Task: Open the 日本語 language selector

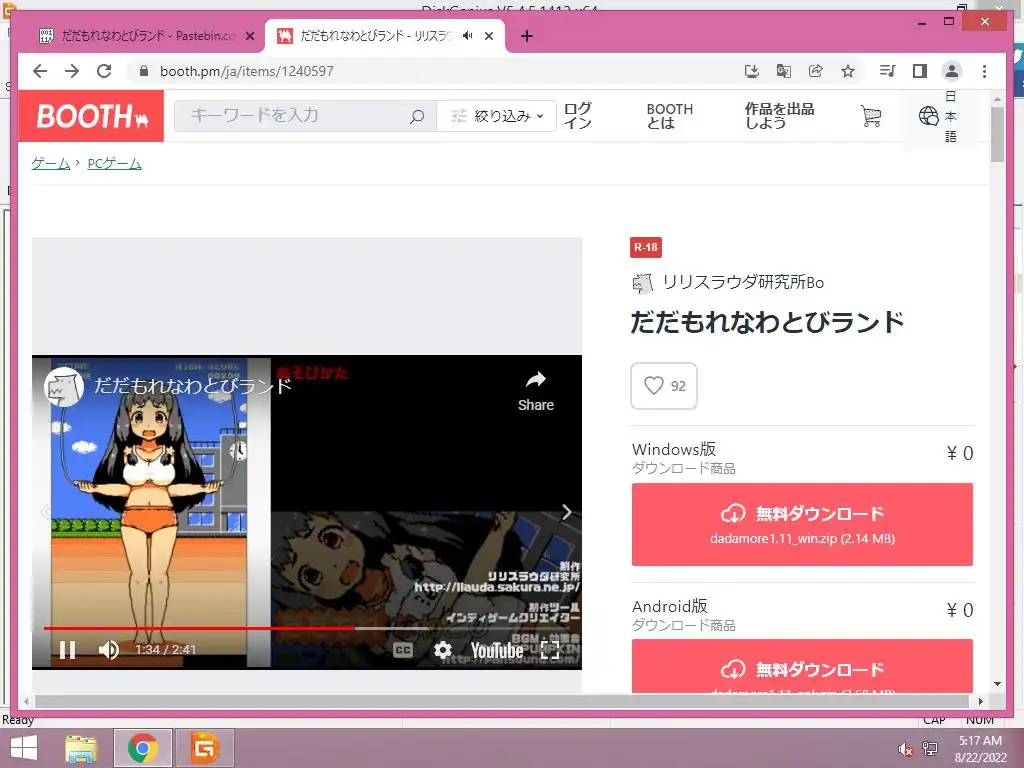Action: tap(938, 116)
